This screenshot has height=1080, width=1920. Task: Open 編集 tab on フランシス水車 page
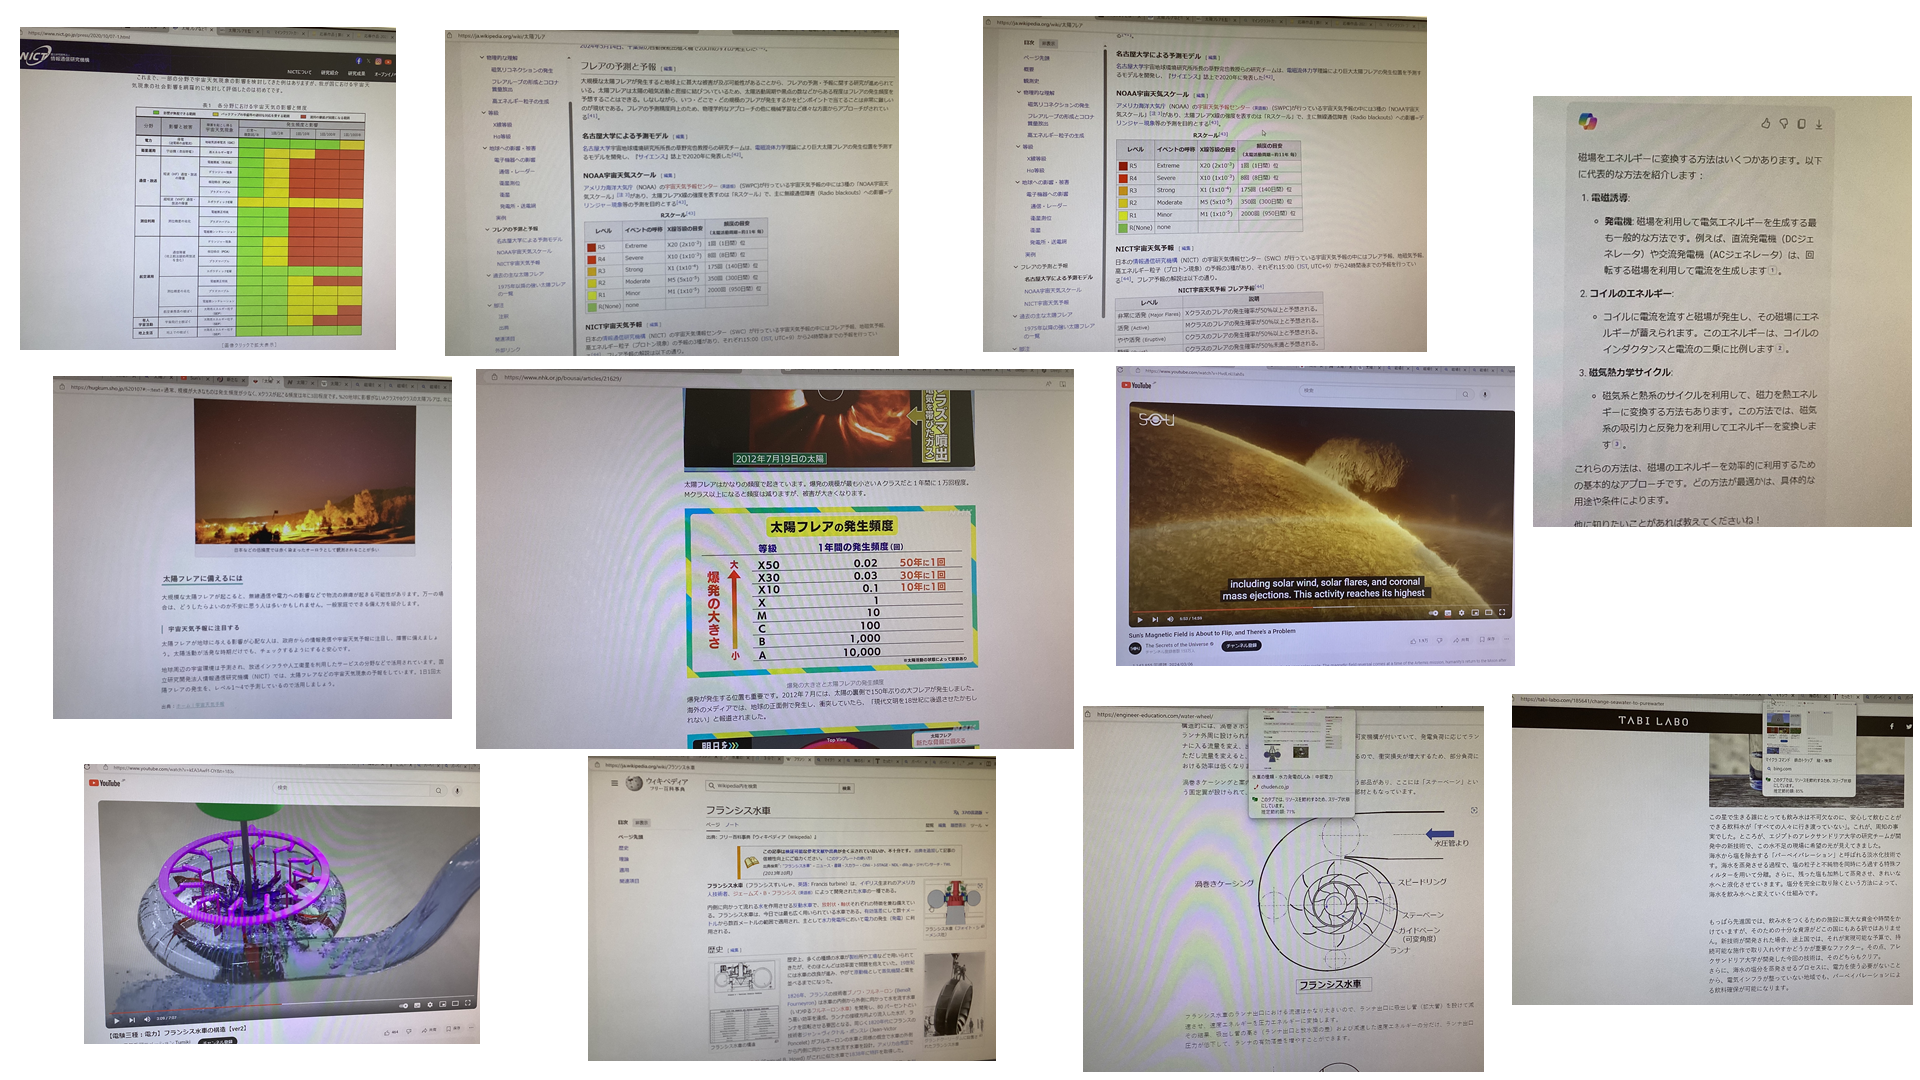click(x=942, y=825)
